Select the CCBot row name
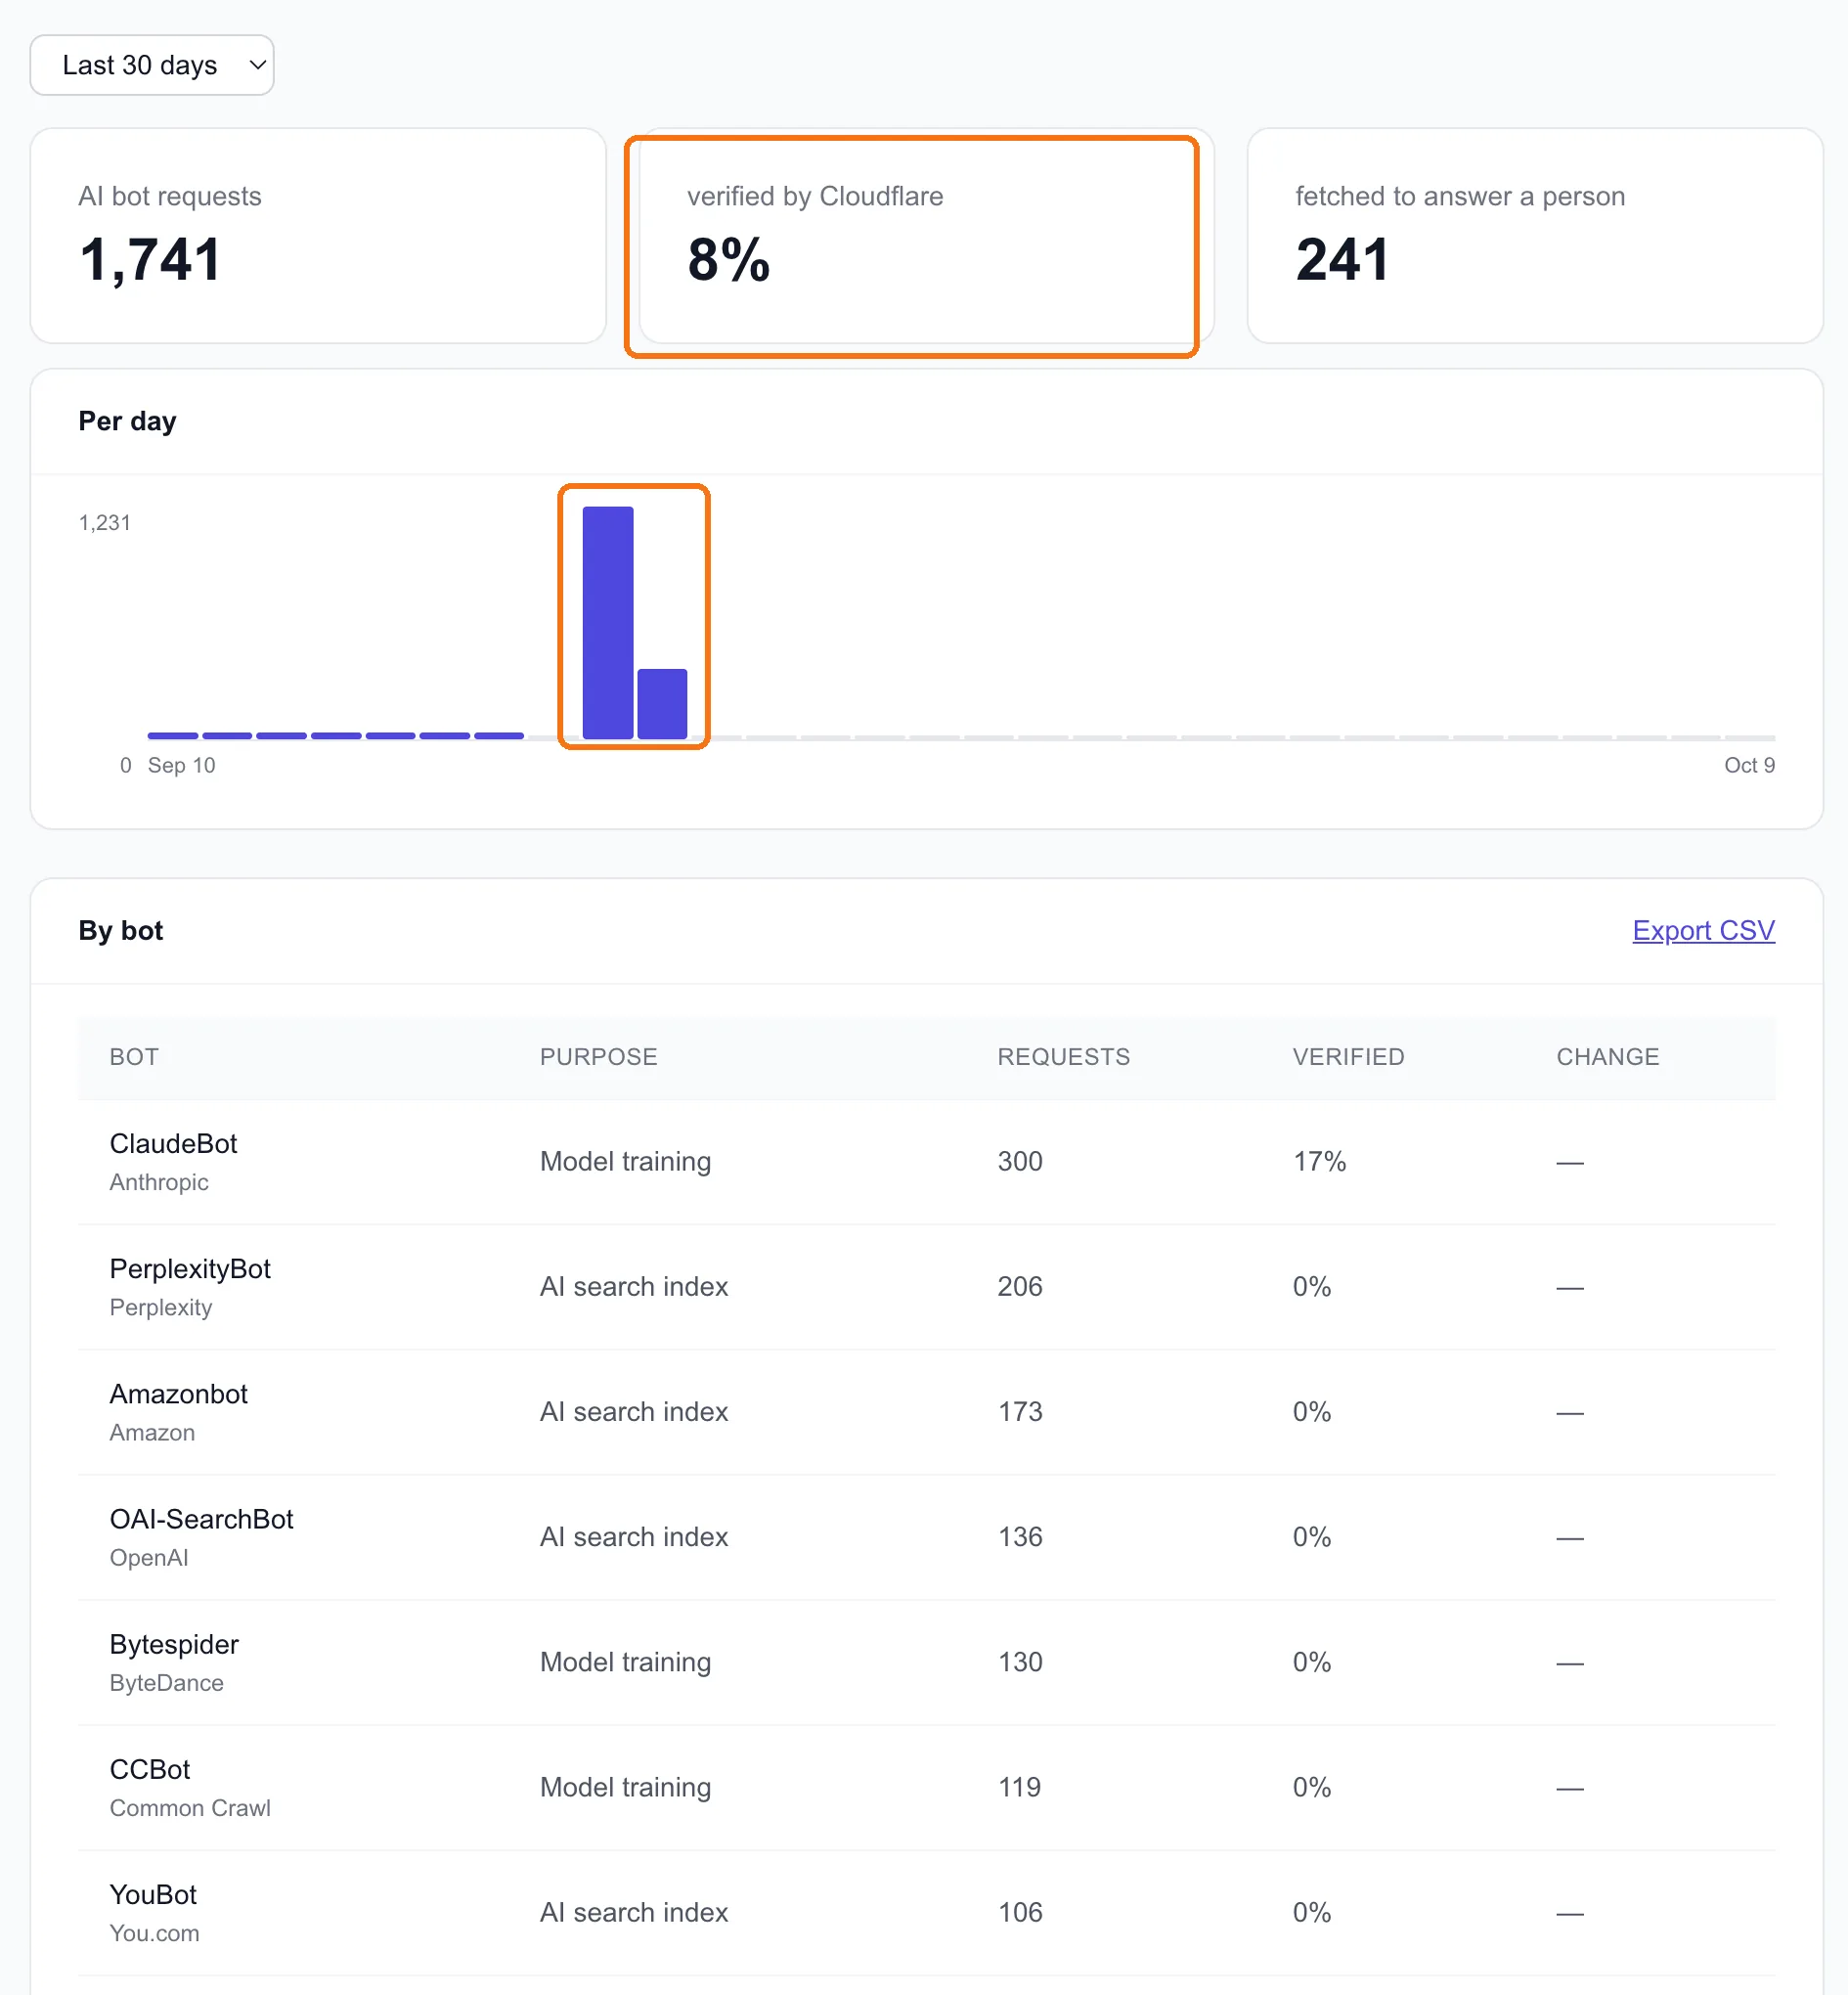Viewport: 1848px width, 1995px height. [150, 1769]
